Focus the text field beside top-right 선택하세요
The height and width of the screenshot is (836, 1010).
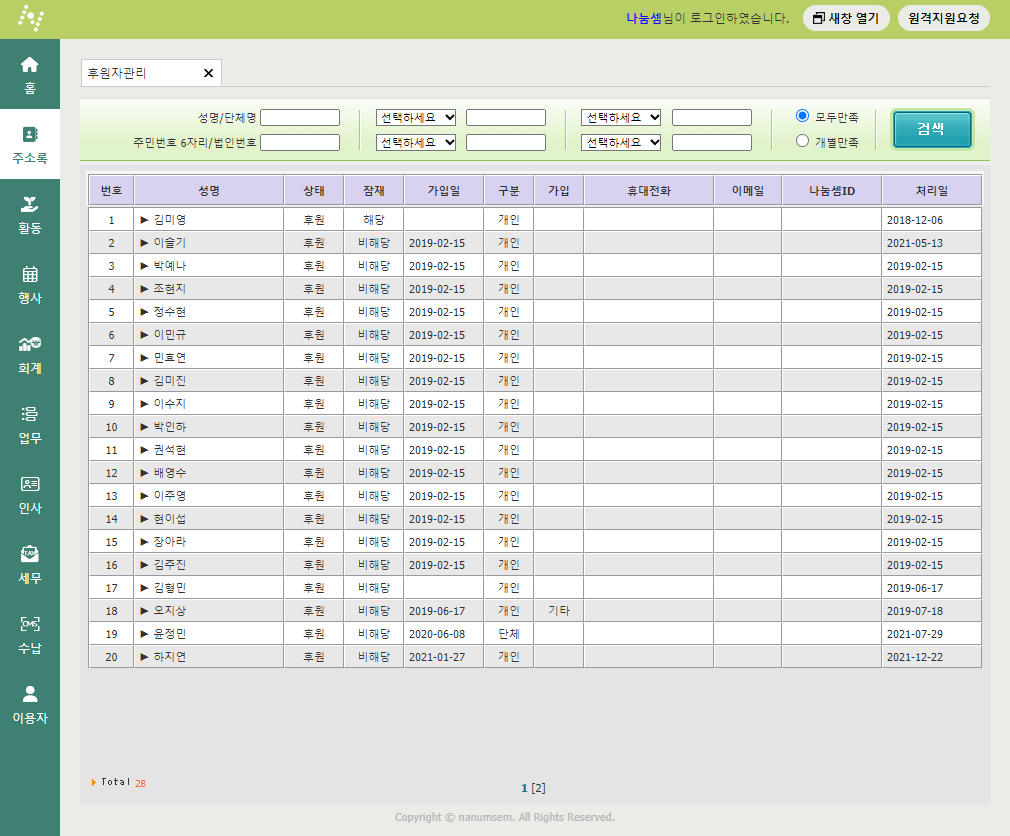click(712, 117)
